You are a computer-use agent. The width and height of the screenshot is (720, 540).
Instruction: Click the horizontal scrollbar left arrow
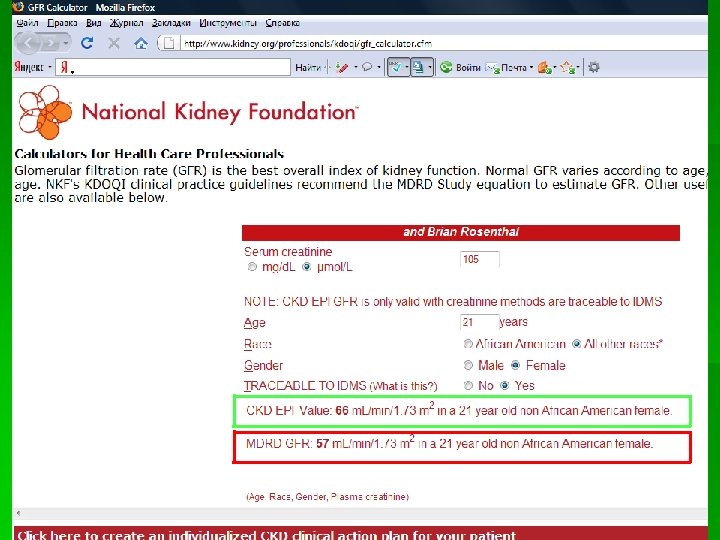[18, 513]
